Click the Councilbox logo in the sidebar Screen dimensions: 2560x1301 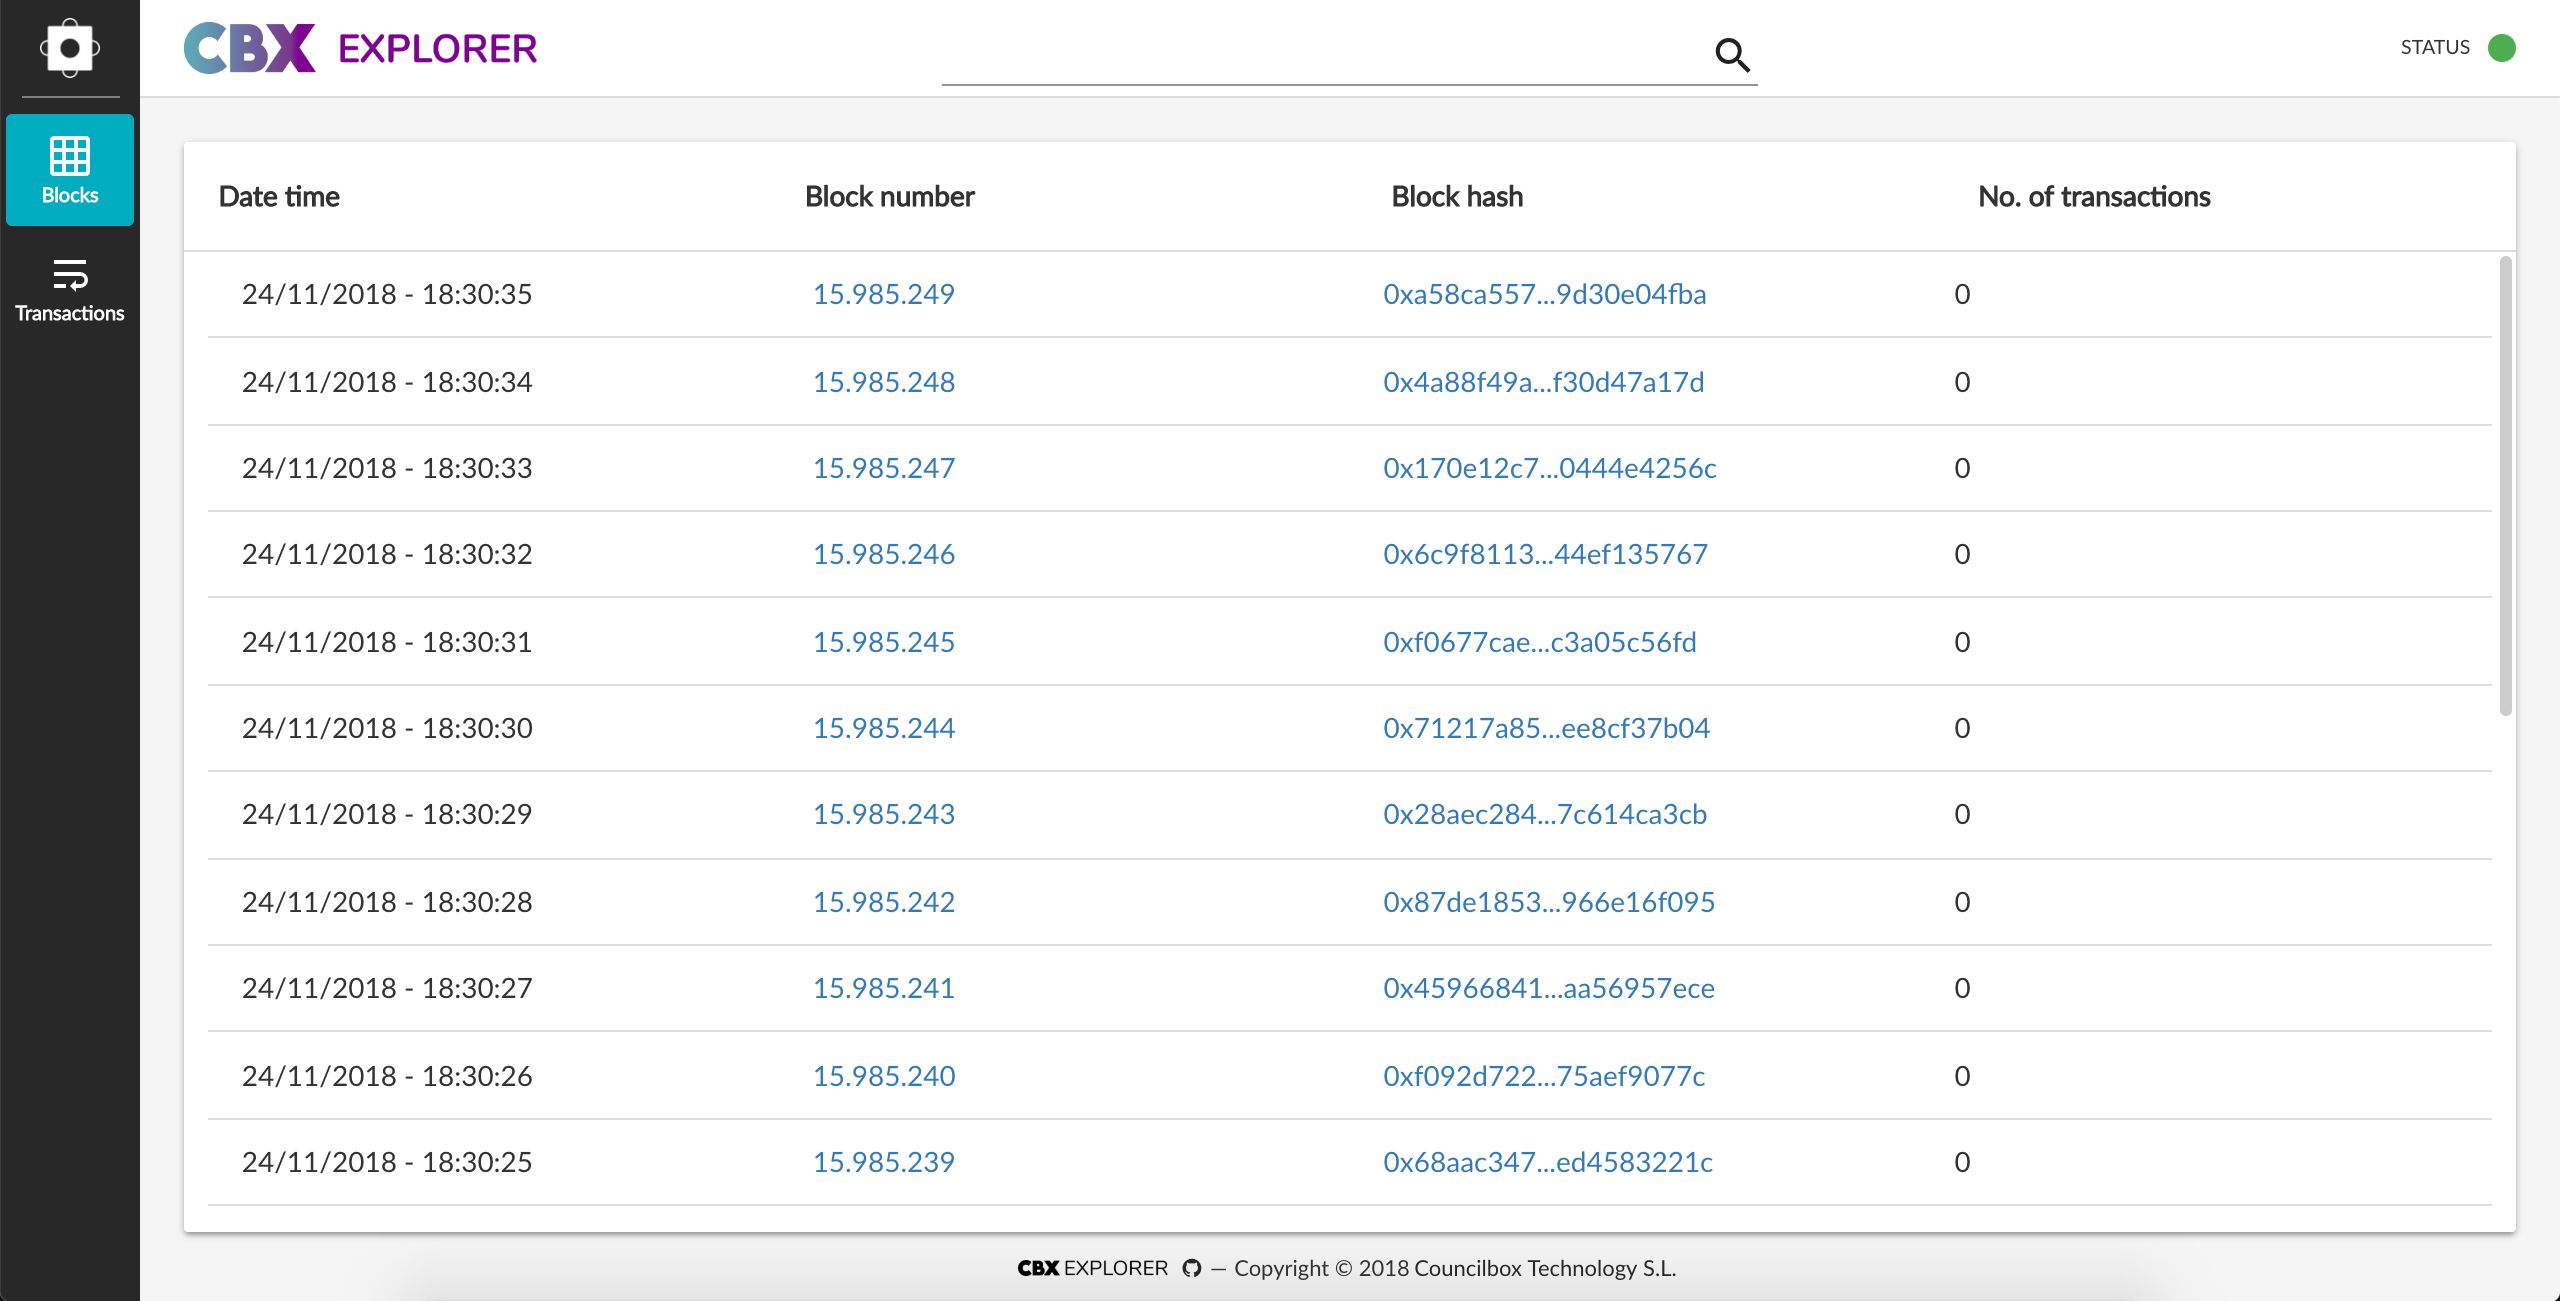70,47
